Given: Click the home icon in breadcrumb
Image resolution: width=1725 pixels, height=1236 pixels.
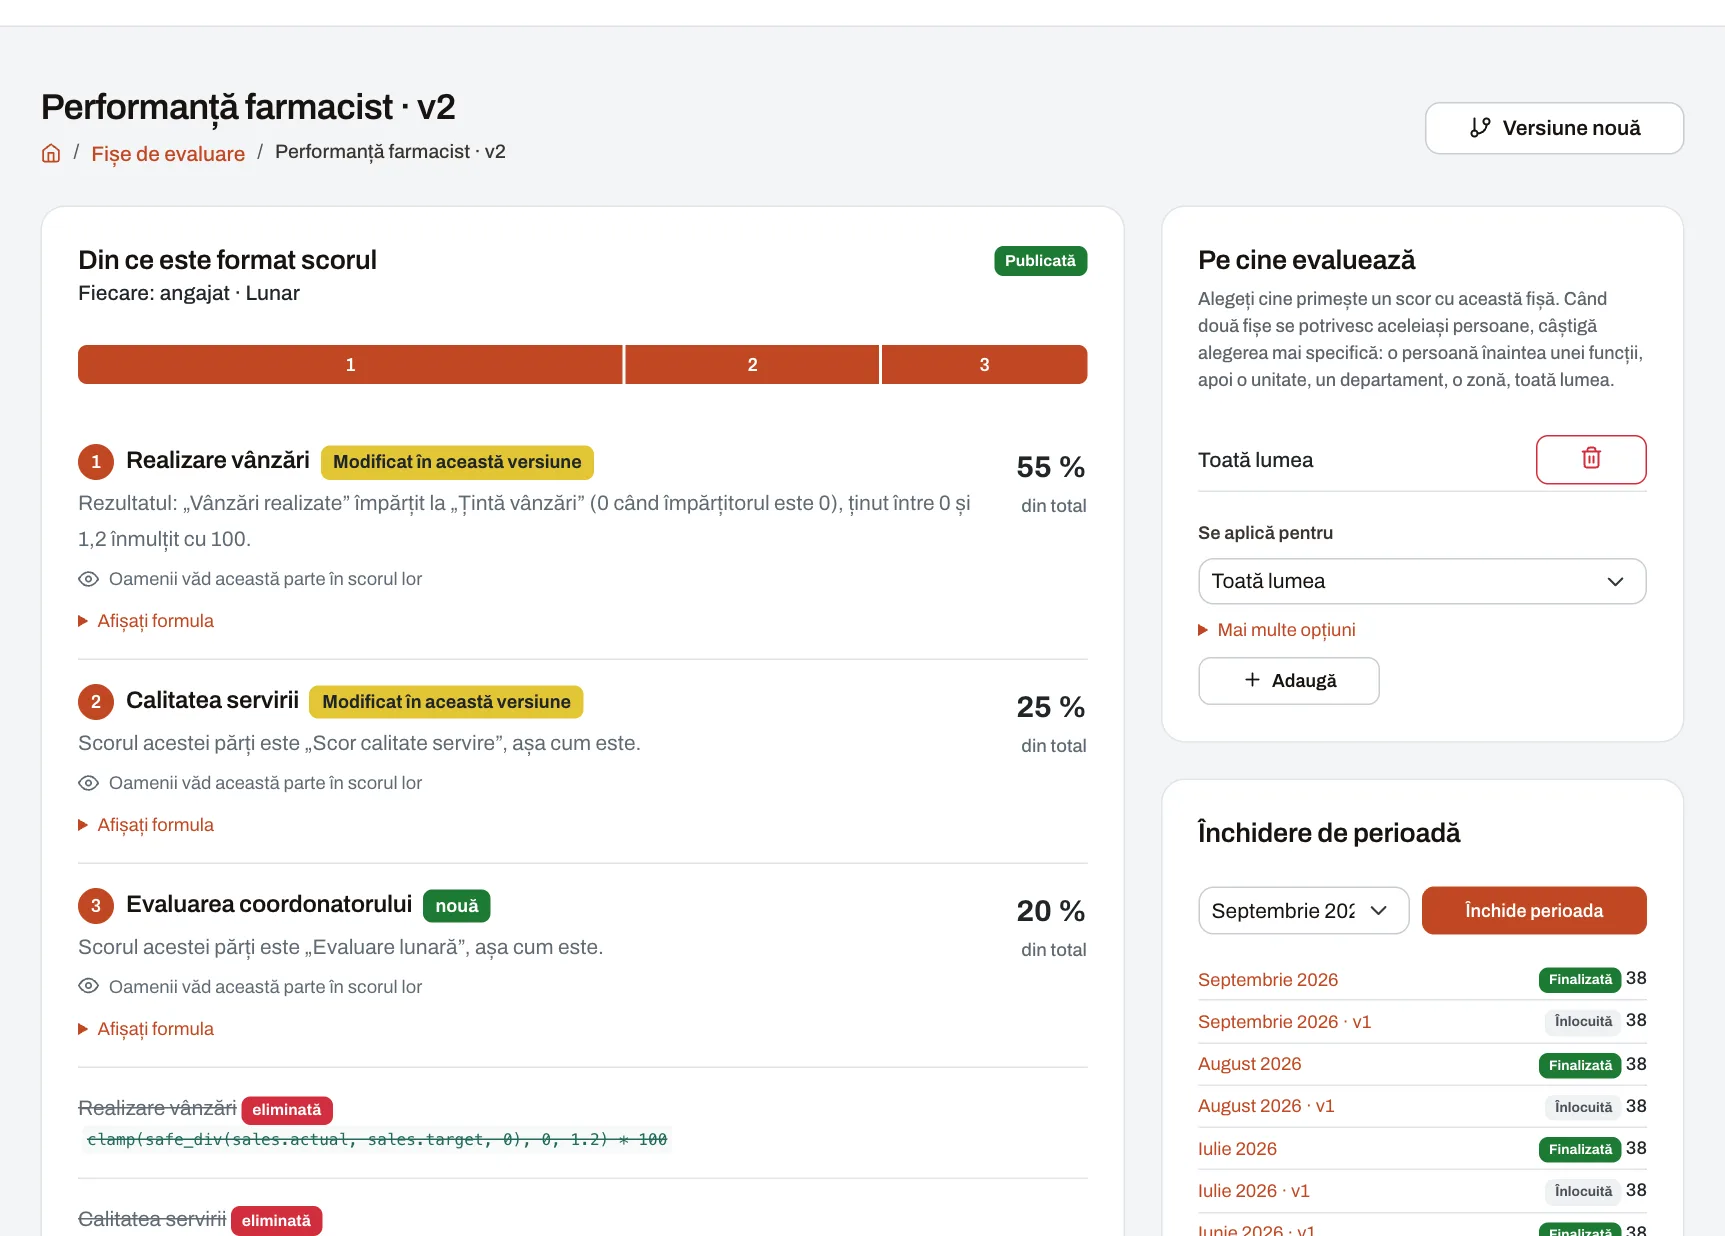Looking at the screenshot, I should pyautogui.click(x=51, y=153).
